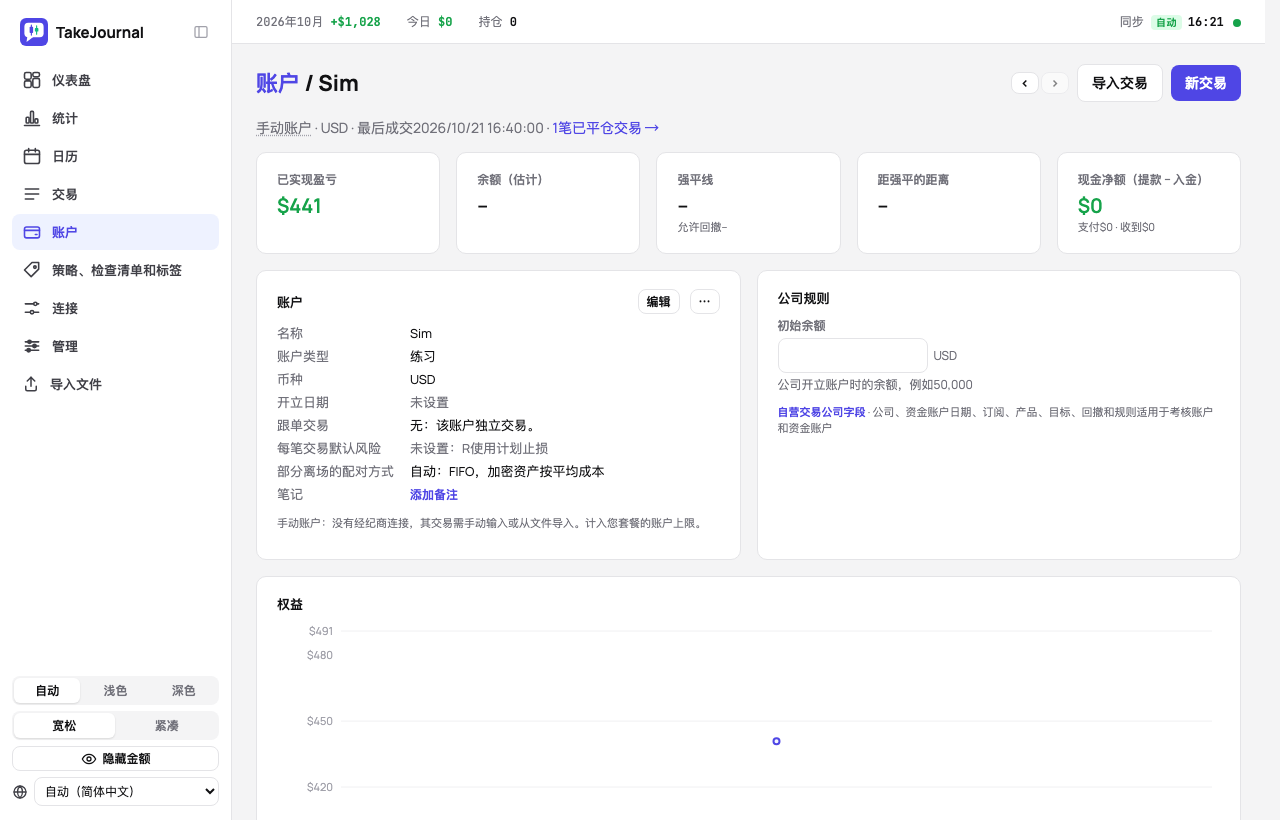The width and height of the screenshot is (1280, 820).
Task: Click 新交易 button
Action: point(1206,83)
